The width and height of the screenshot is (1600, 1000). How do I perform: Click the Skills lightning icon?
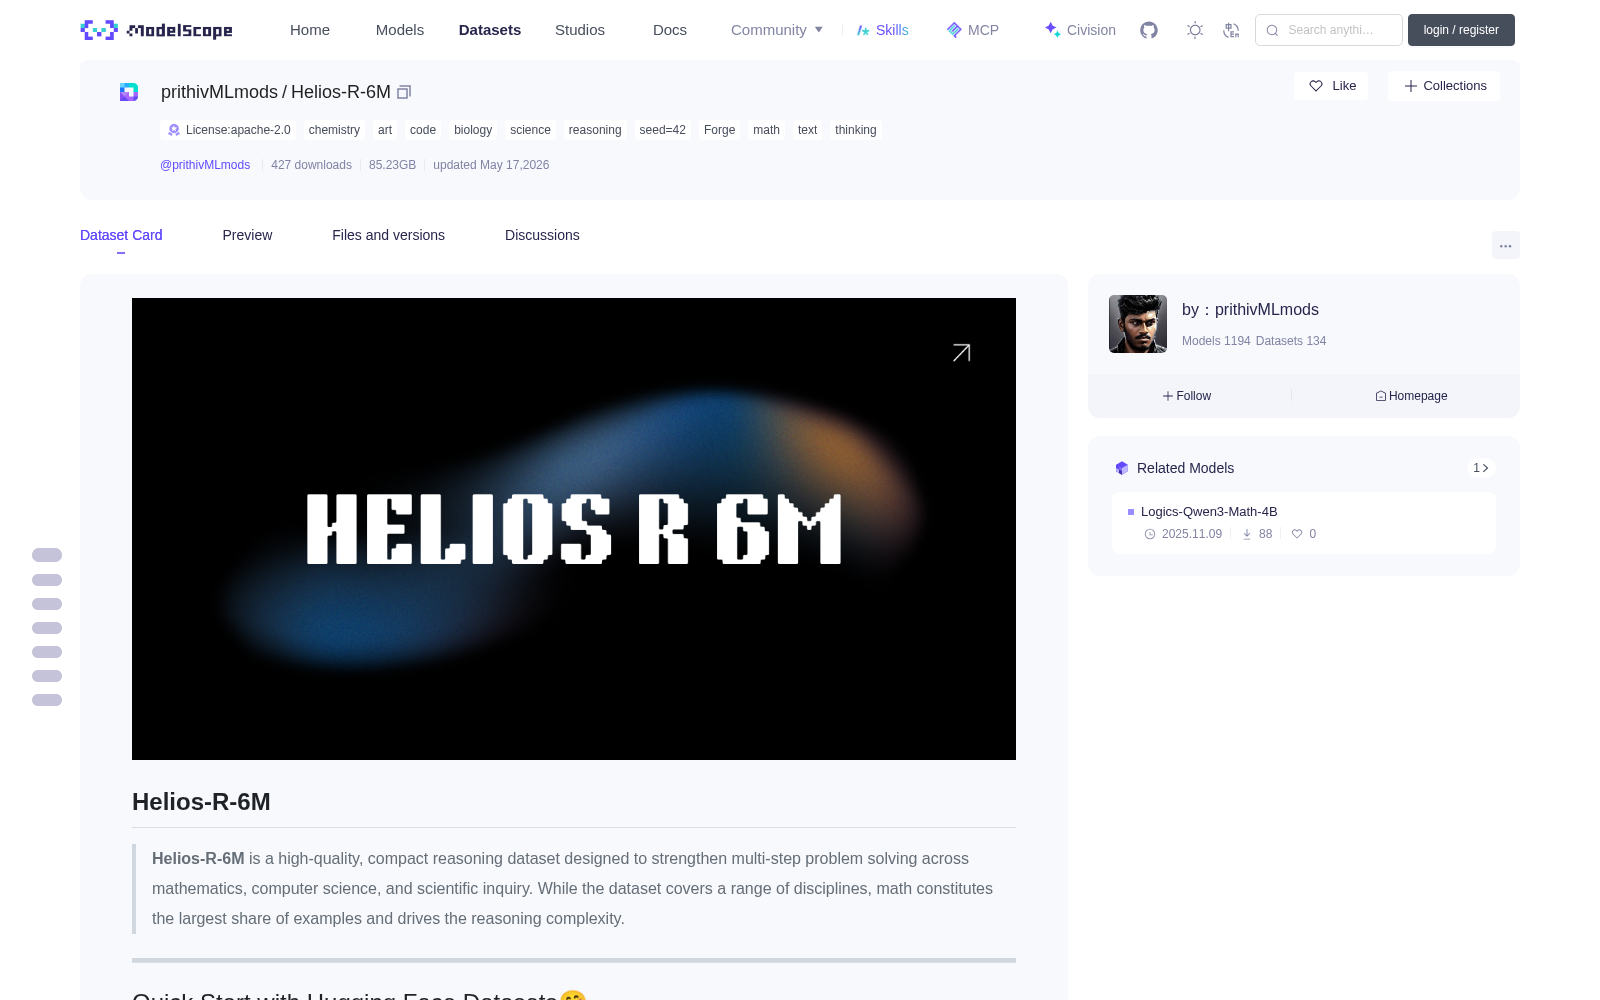[x=863, y=30]
